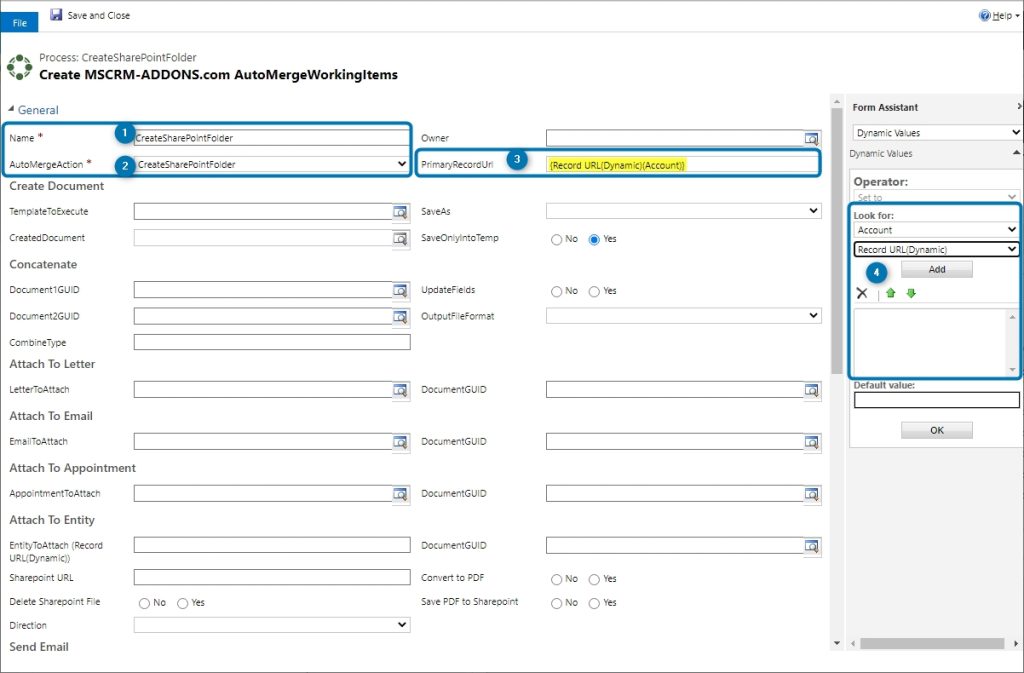
Task: Choose No for UpdateFields
Action: pyautogui.click(x=557, y=291)
